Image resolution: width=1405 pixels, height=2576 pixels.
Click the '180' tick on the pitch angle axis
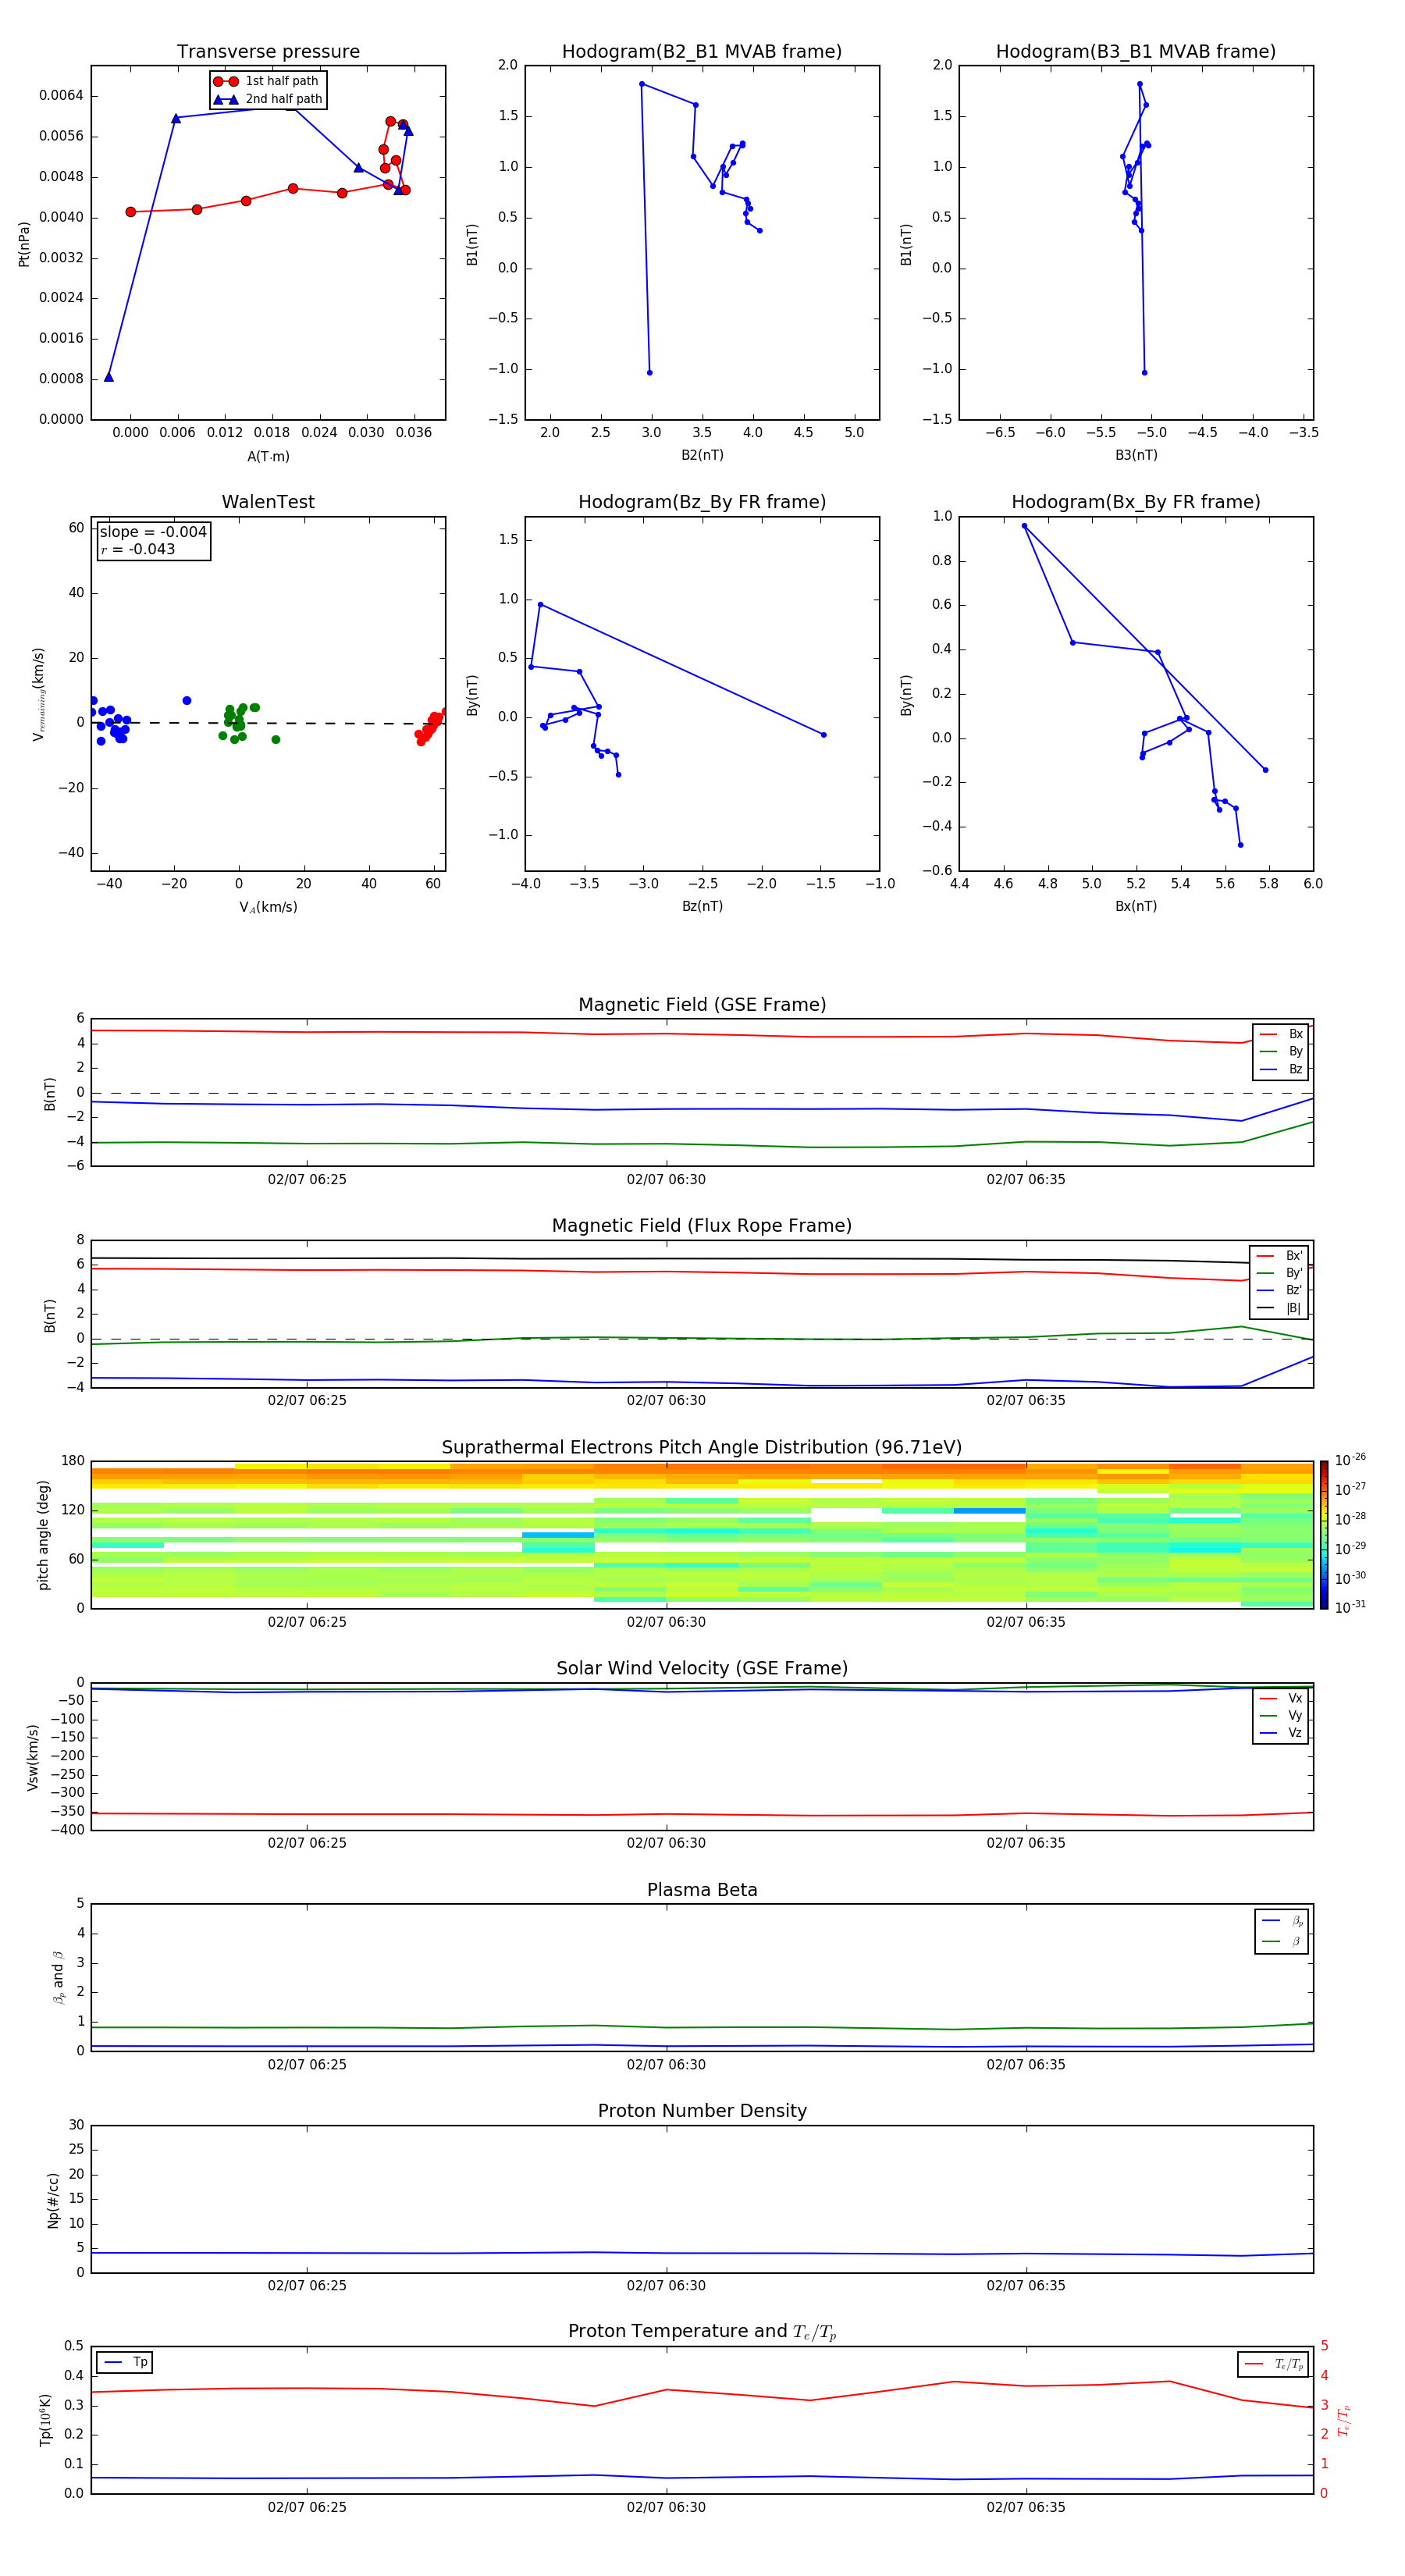(73, 1461)
